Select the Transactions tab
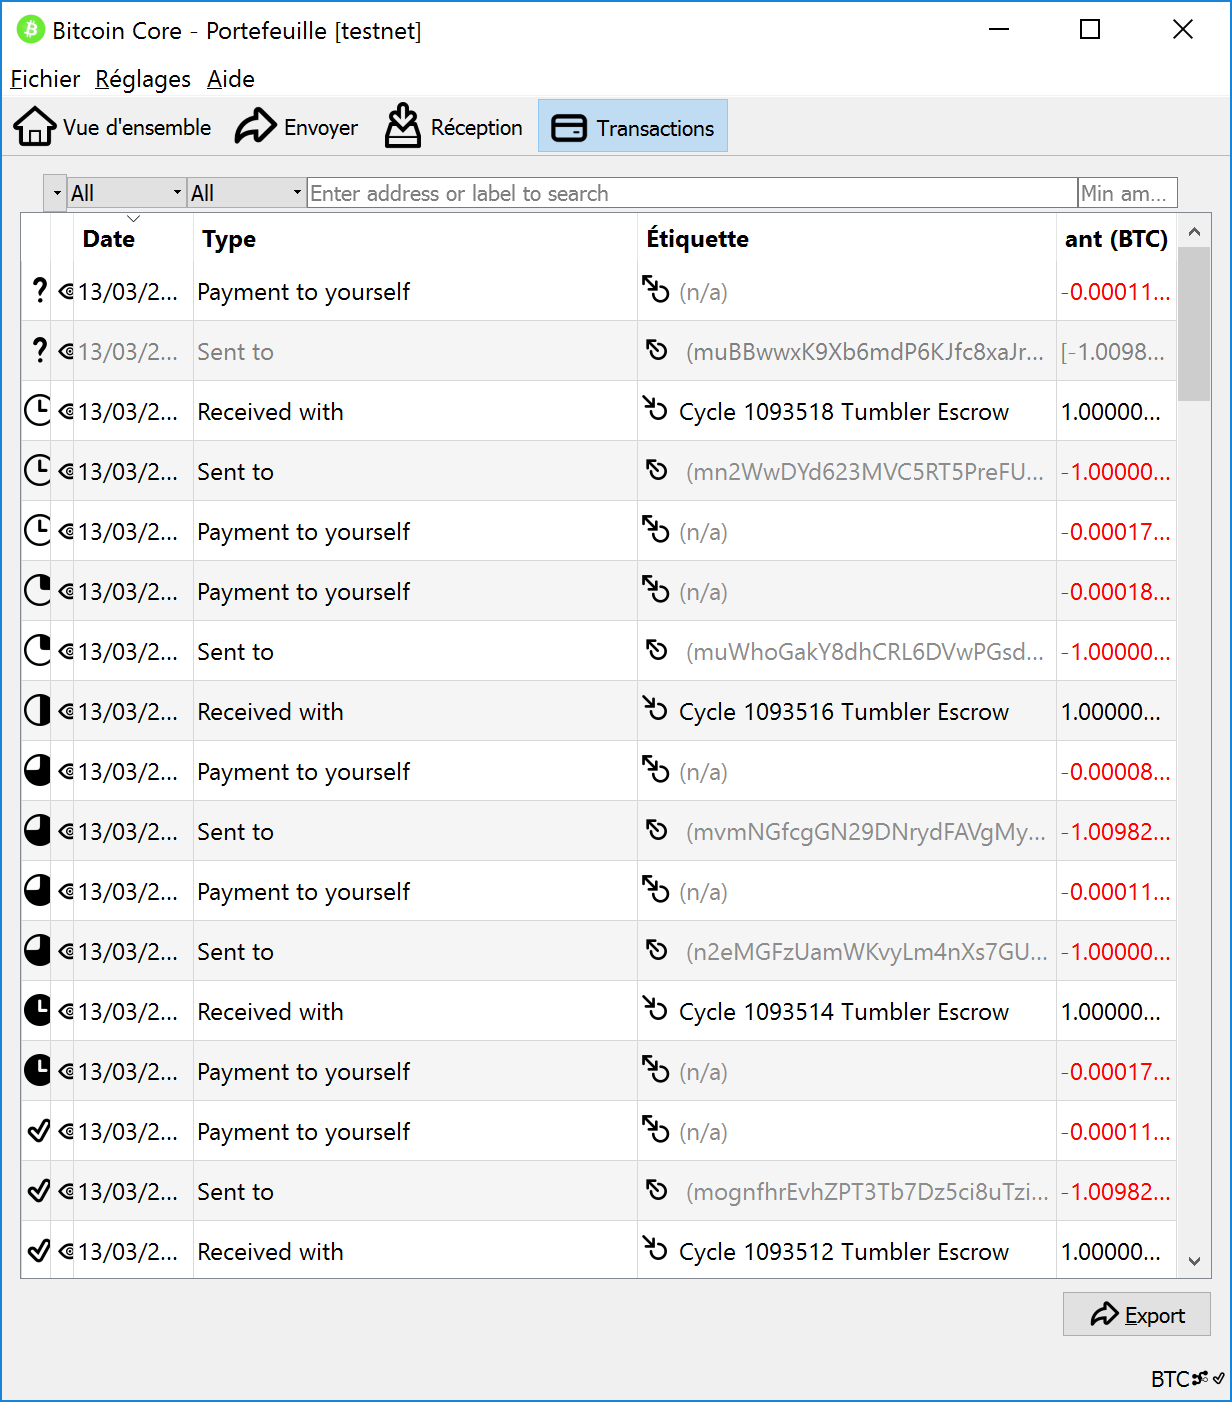1232x1402 pixels. point(633,127)
